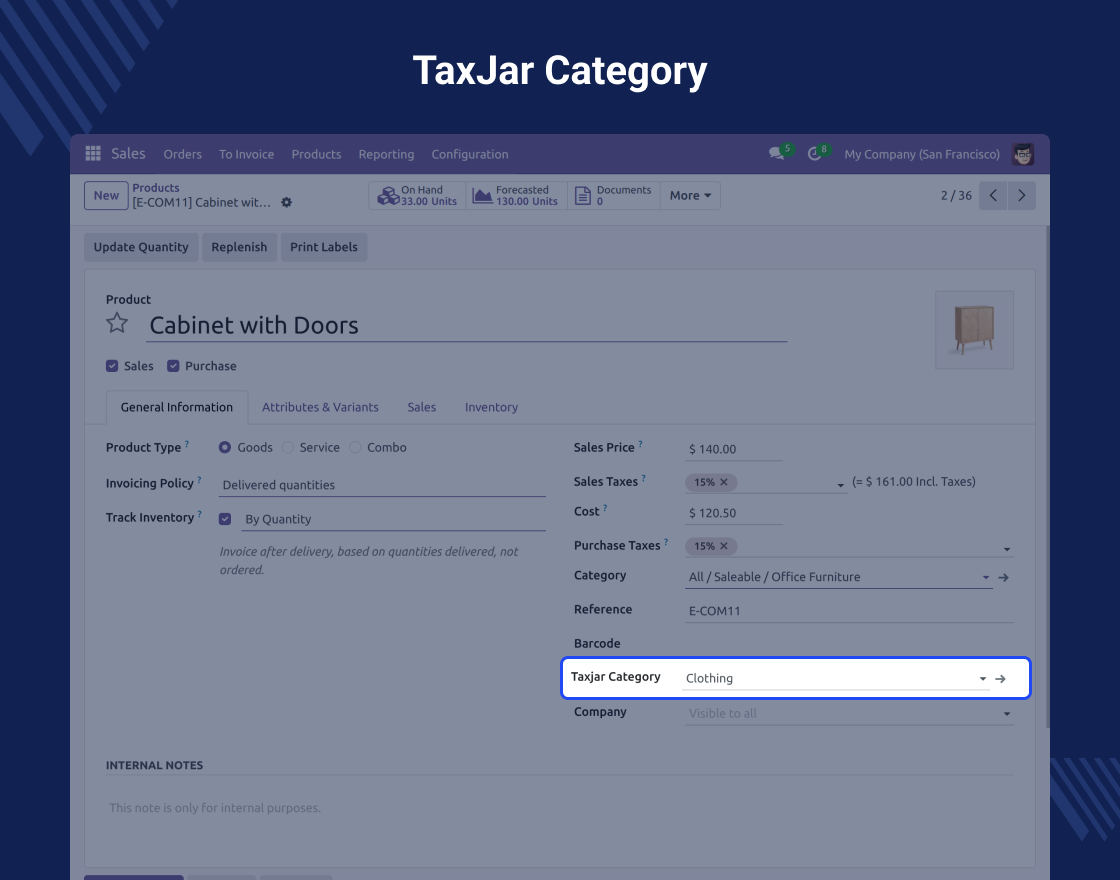This screenshot has height=880, width=1120.
Task: Open the Reporting menu
Action: coord(386,154)
